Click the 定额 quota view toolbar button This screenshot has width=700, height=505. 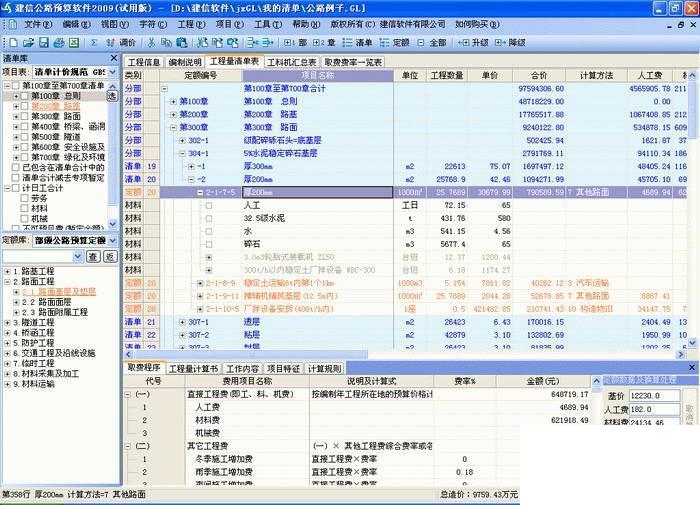pyautogui.click(x=394, y=42)
